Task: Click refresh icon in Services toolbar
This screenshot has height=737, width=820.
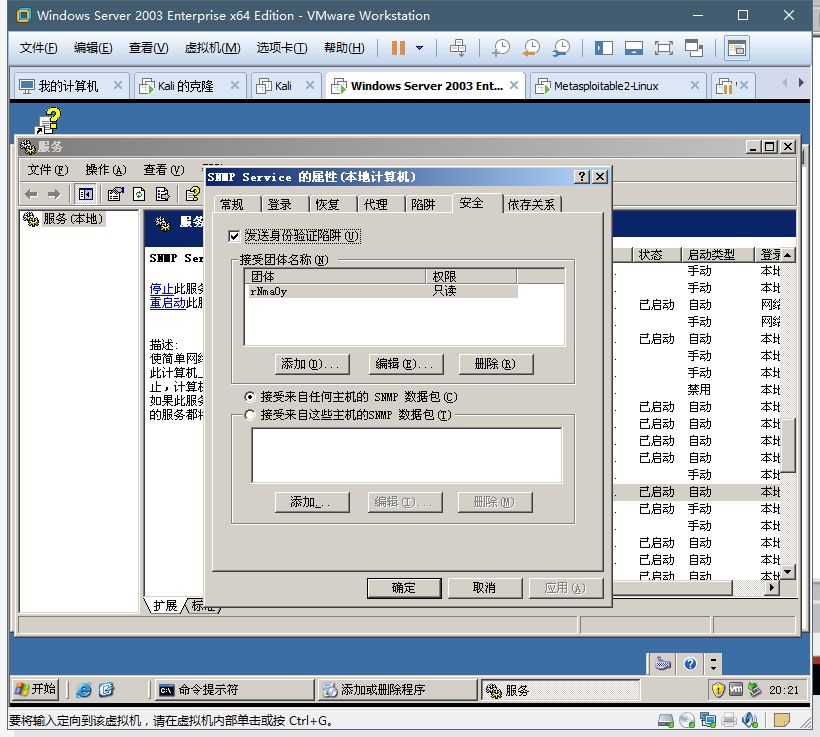Action: click(139, 195)
